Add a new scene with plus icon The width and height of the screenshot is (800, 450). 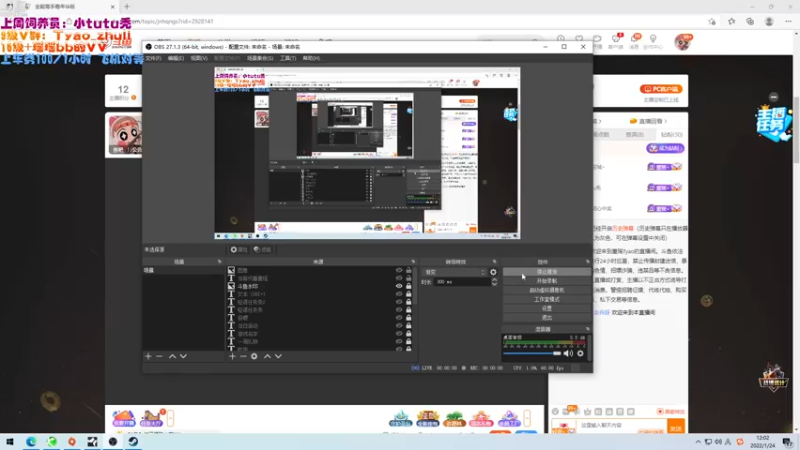[148, 356]
